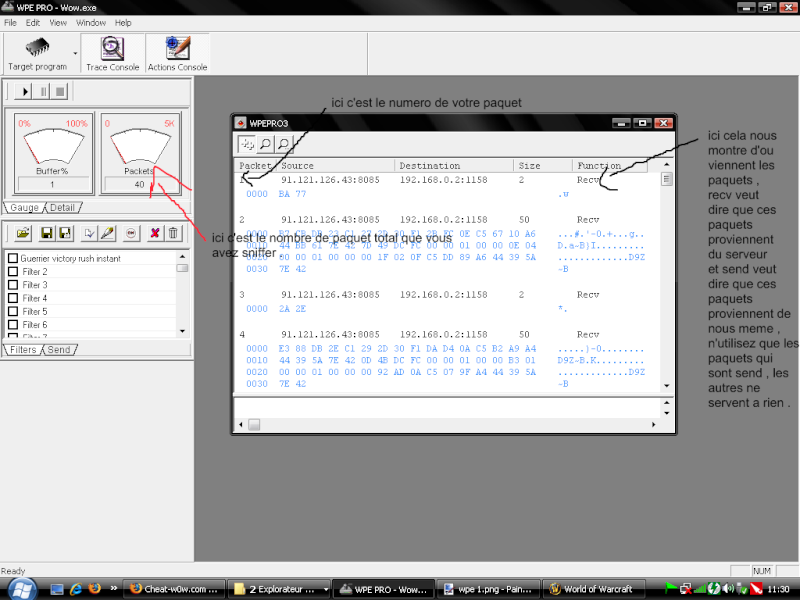This screenshot has width=800, height=600.
Task: Click the Function column header
Action: tap(610, 166)
